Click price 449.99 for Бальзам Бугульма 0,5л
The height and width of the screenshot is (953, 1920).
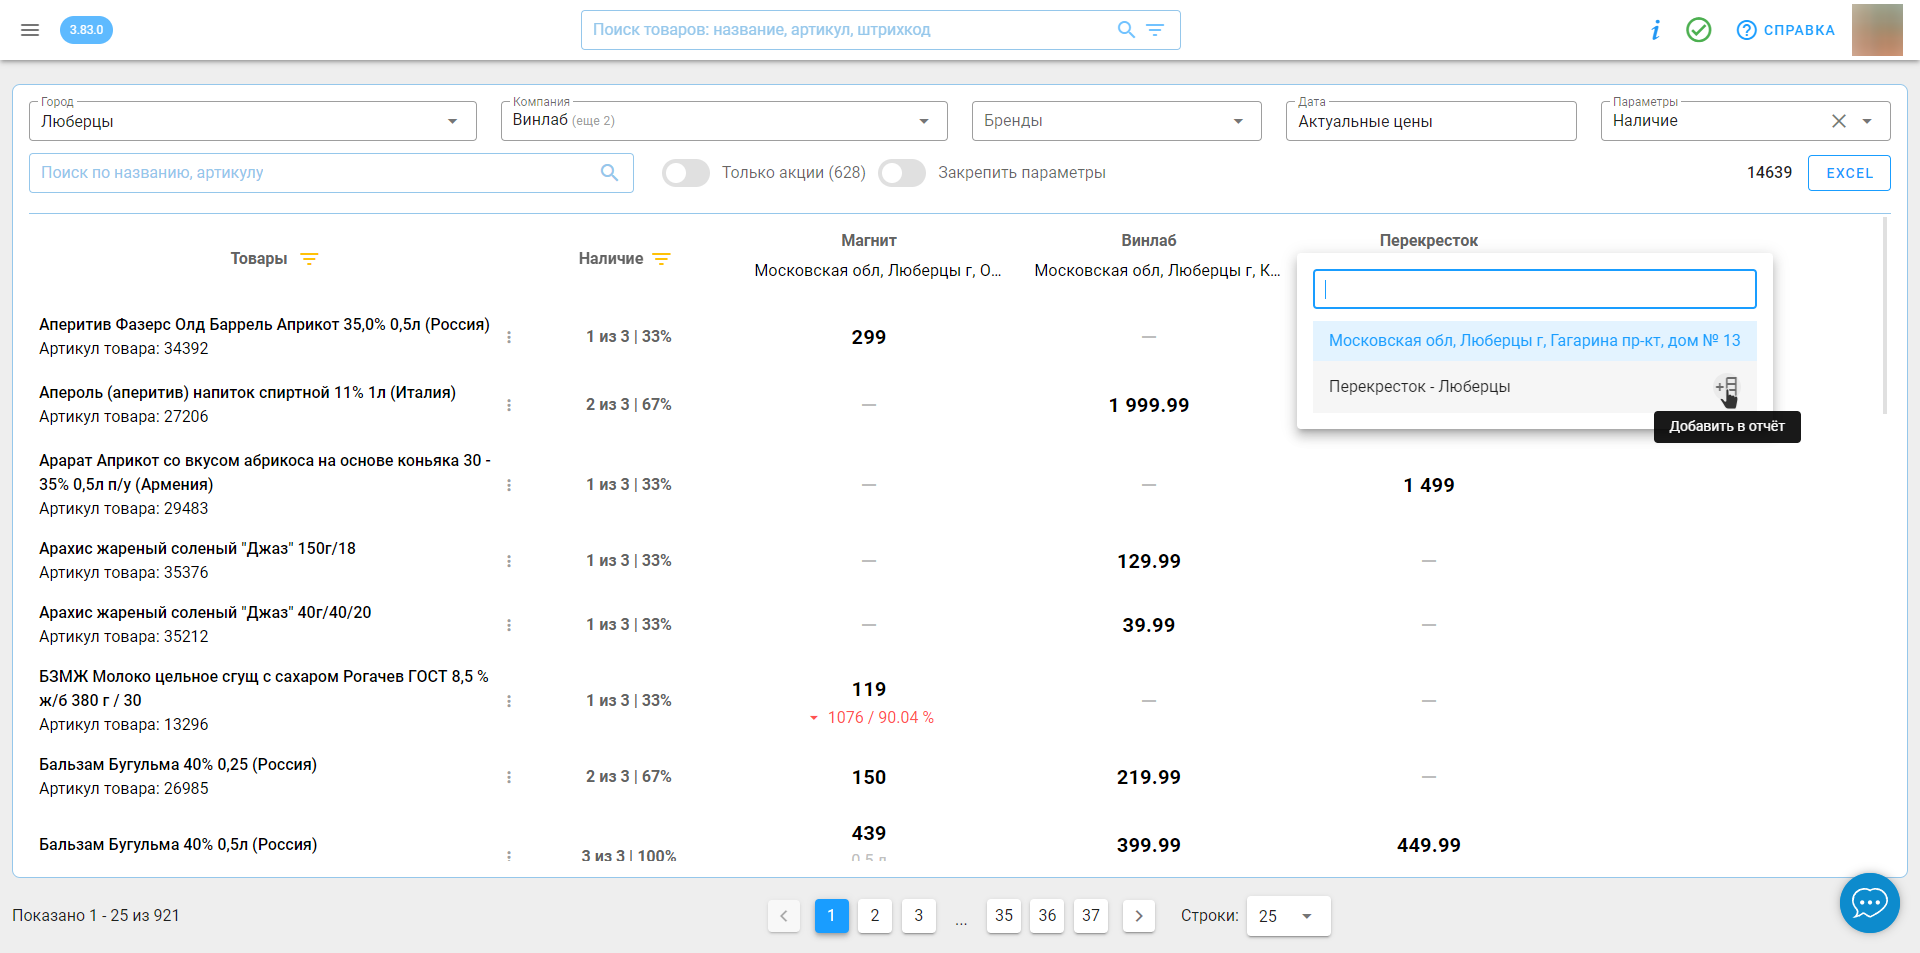[1429, 845]
